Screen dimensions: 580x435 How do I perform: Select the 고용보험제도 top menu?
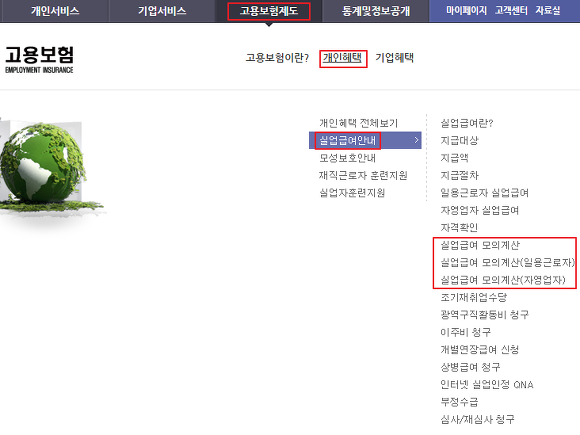[x=269, y=11]
